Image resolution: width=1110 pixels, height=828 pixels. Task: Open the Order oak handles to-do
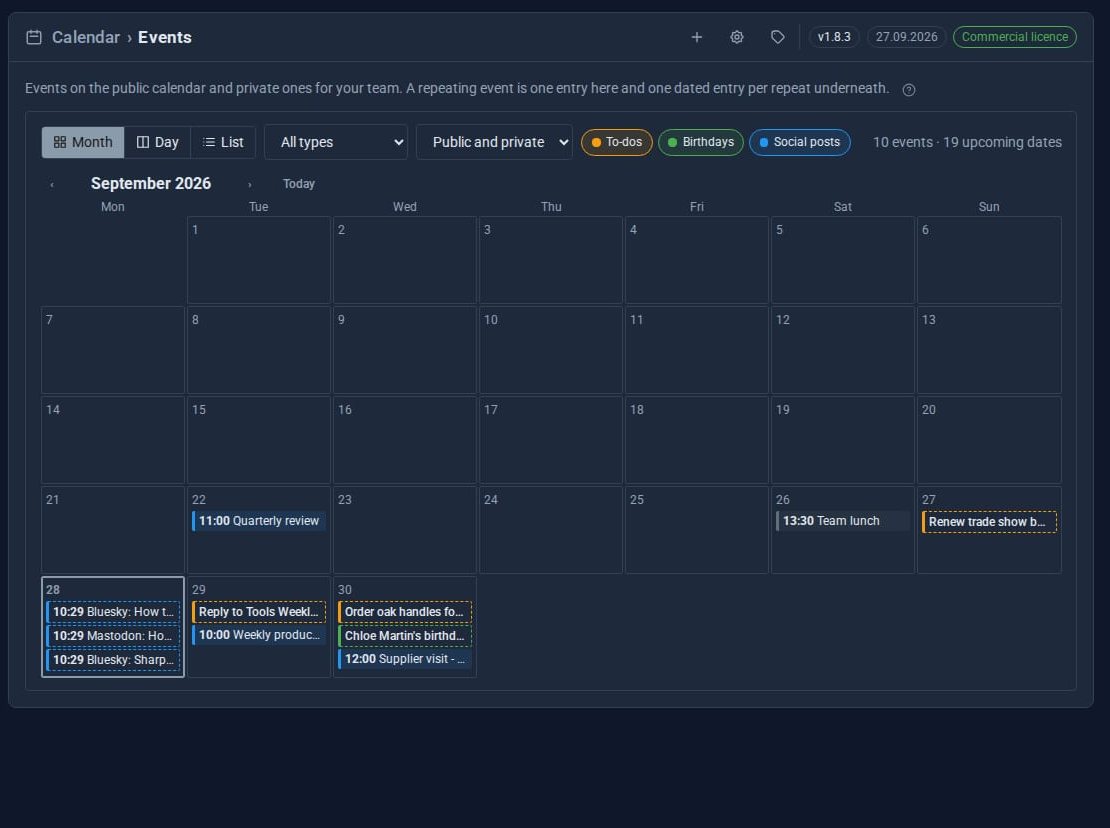point(405,611)
